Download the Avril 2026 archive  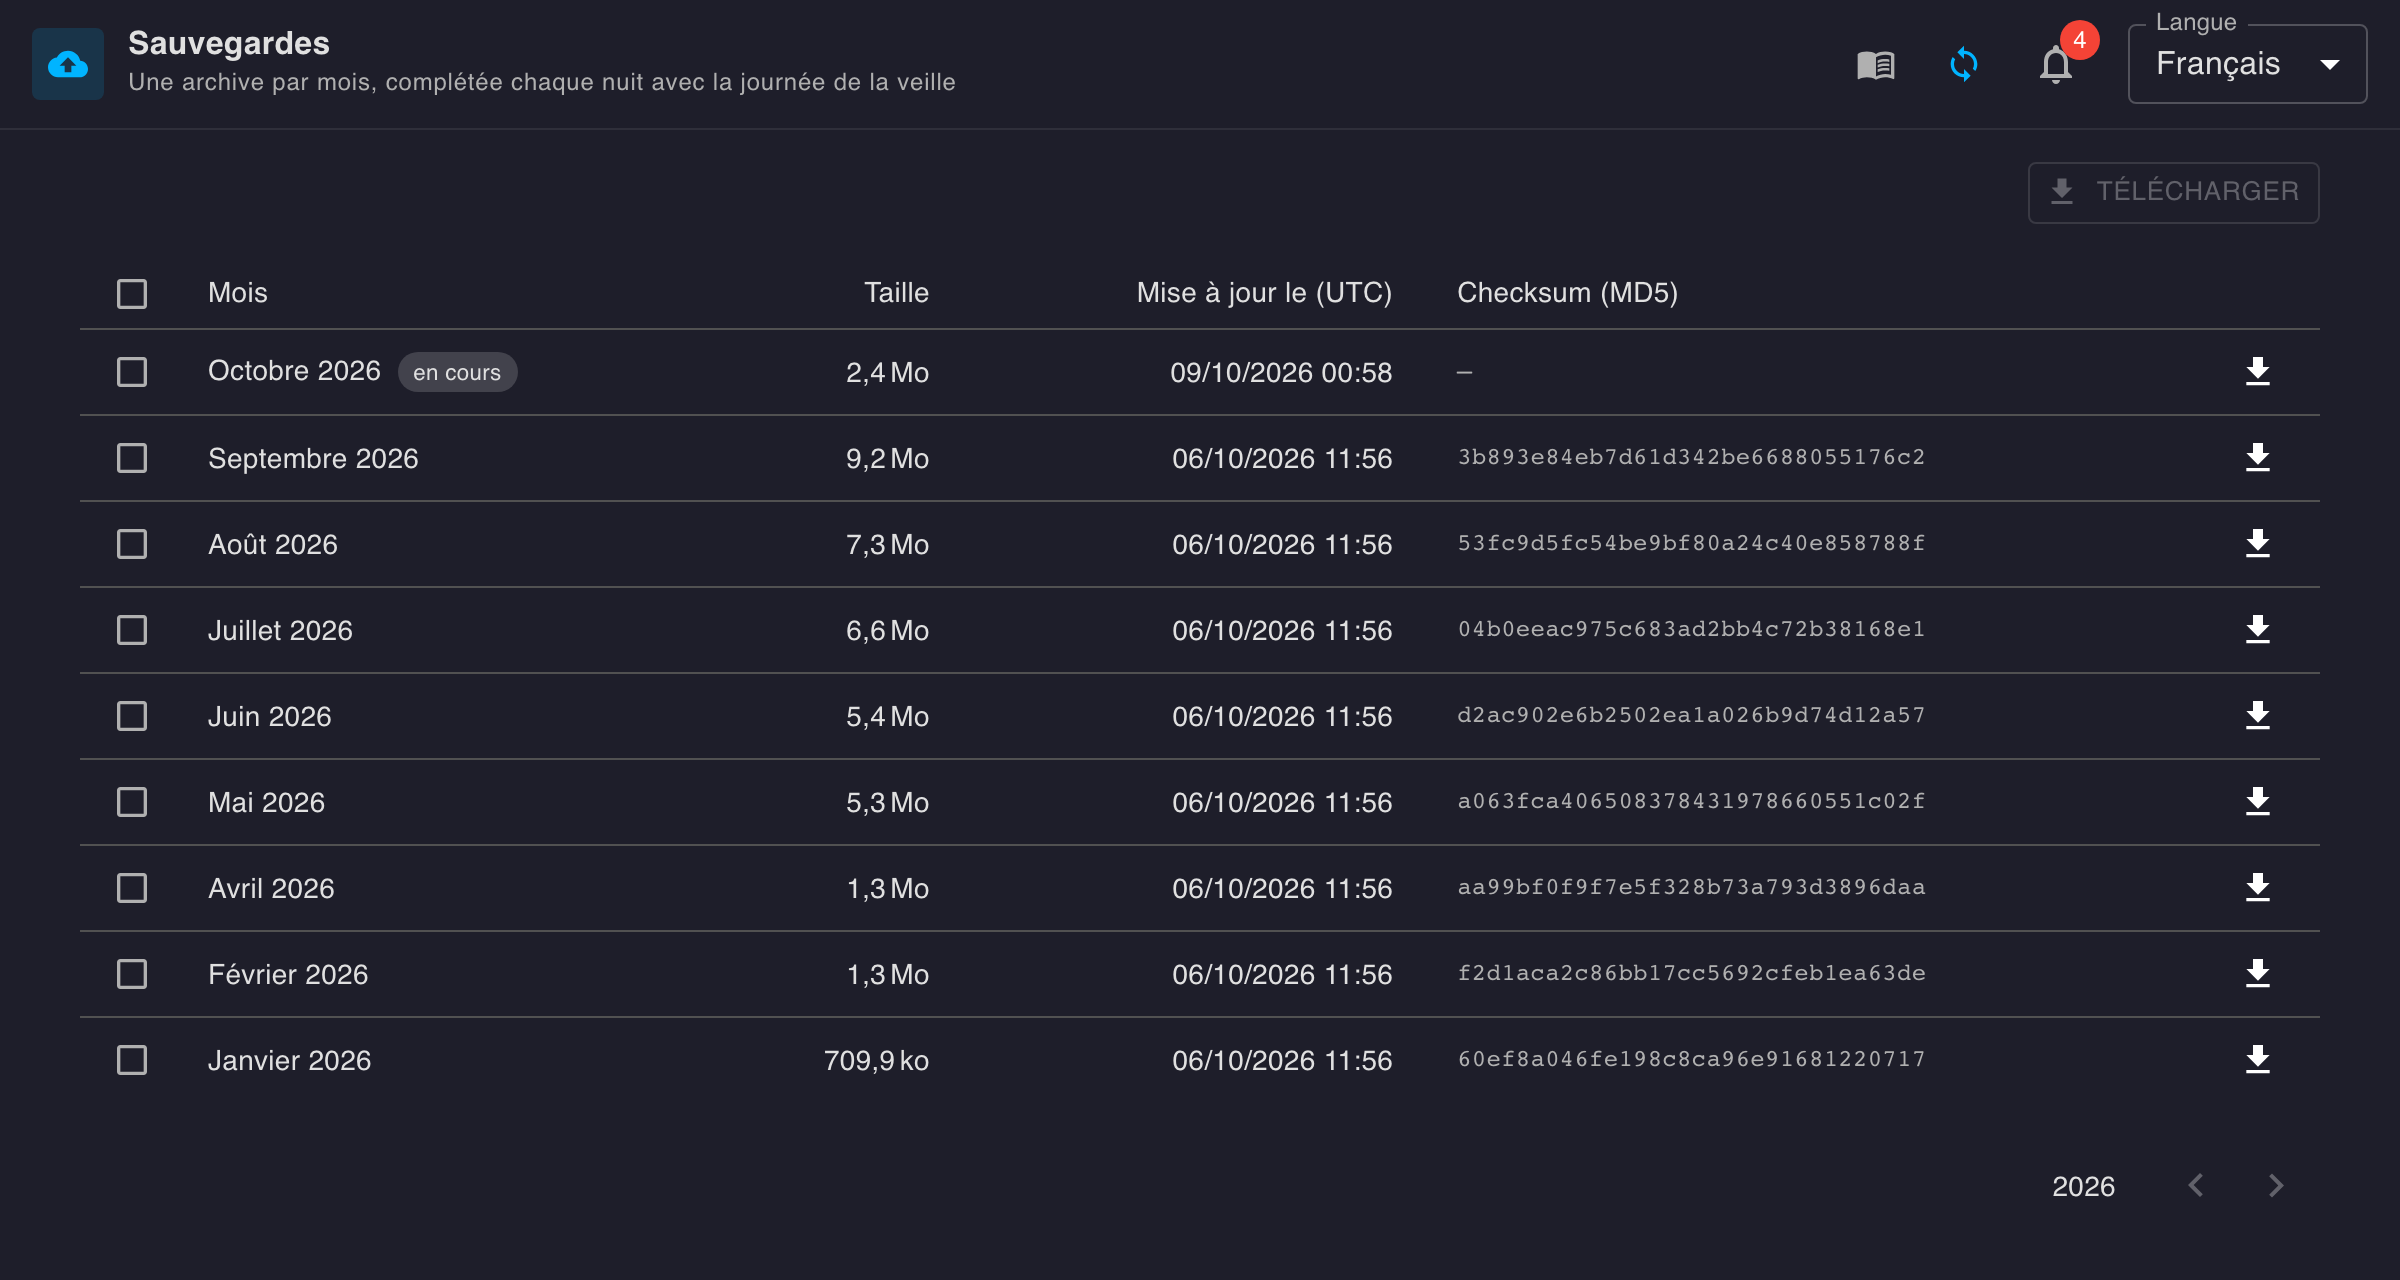(2257, 888)
